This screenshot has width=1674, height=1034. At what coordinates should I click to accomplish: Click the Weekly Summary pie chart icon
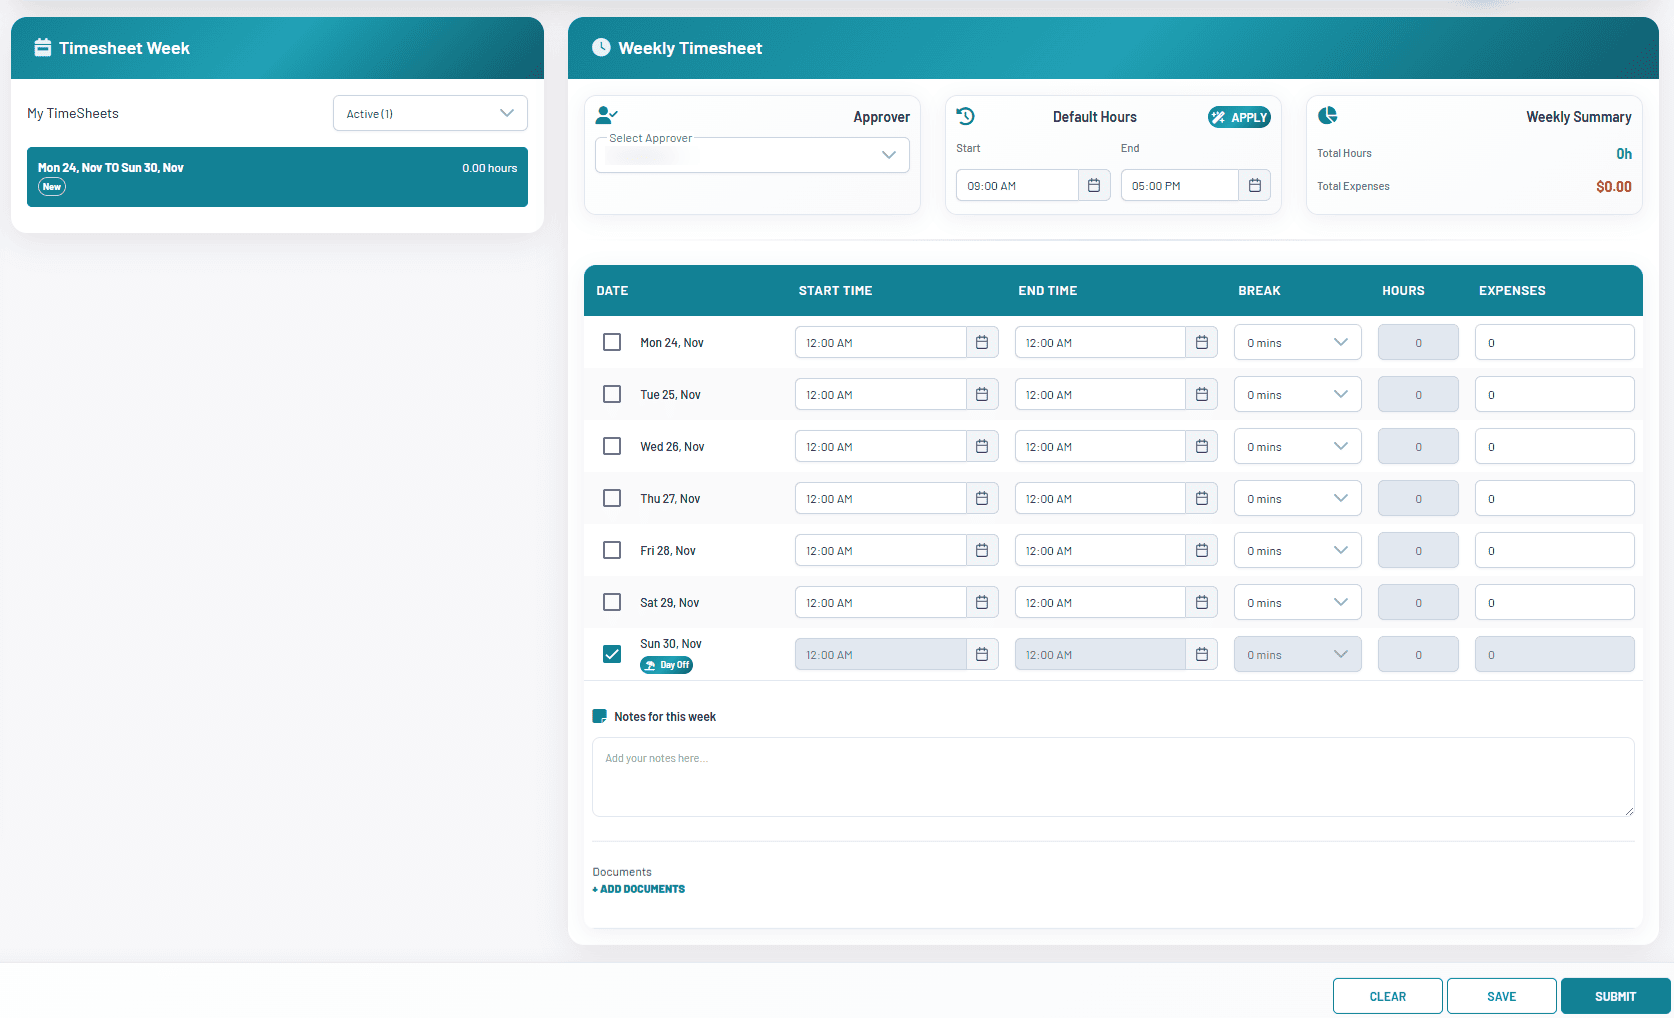pyautogui.click(x=1327, y=116)
